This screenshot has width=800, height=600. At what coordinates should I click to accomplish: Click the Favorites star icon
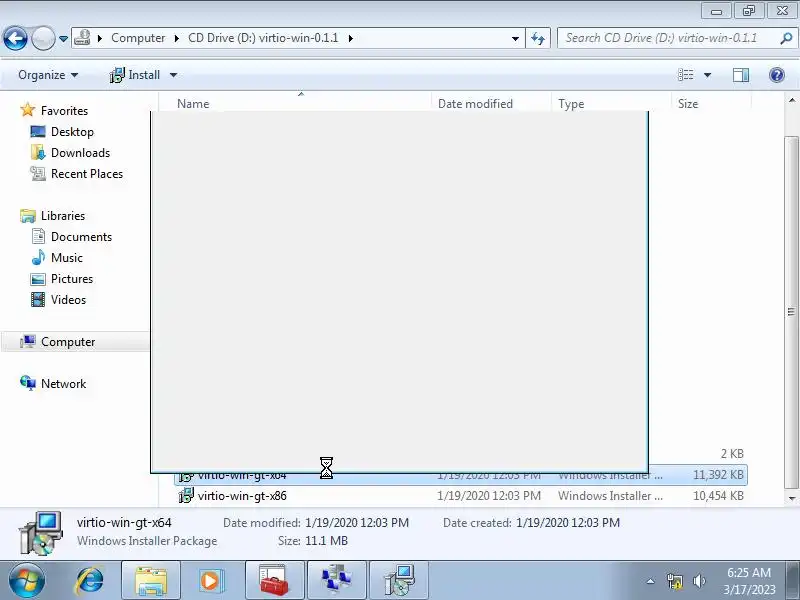click(x=28, y=110)
